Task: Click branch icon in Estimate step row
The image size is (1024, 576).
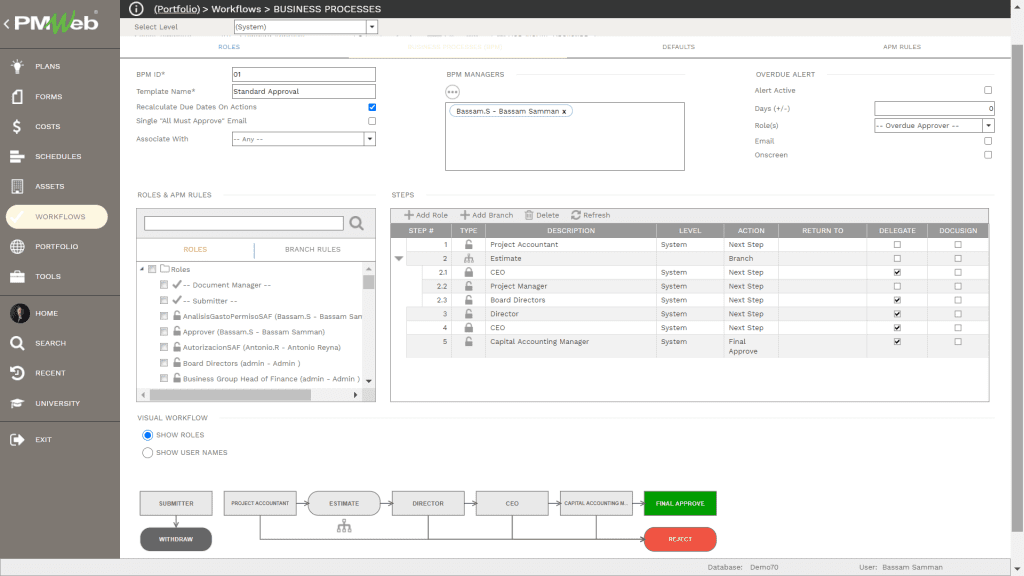Action: pos(468,259)
